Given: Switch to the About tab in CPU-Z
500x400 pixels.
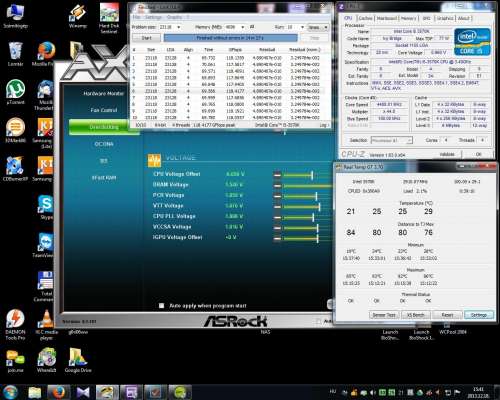Looking at the screenshot, I should [x=464, y=18].
